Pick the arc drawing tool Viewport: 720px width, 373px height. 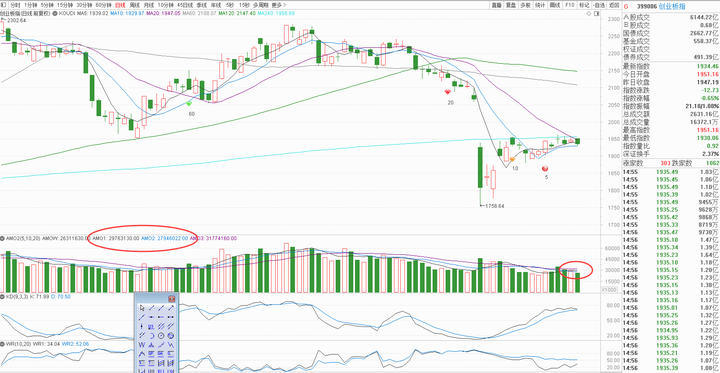pyautogui.click(x=152, y=336)
